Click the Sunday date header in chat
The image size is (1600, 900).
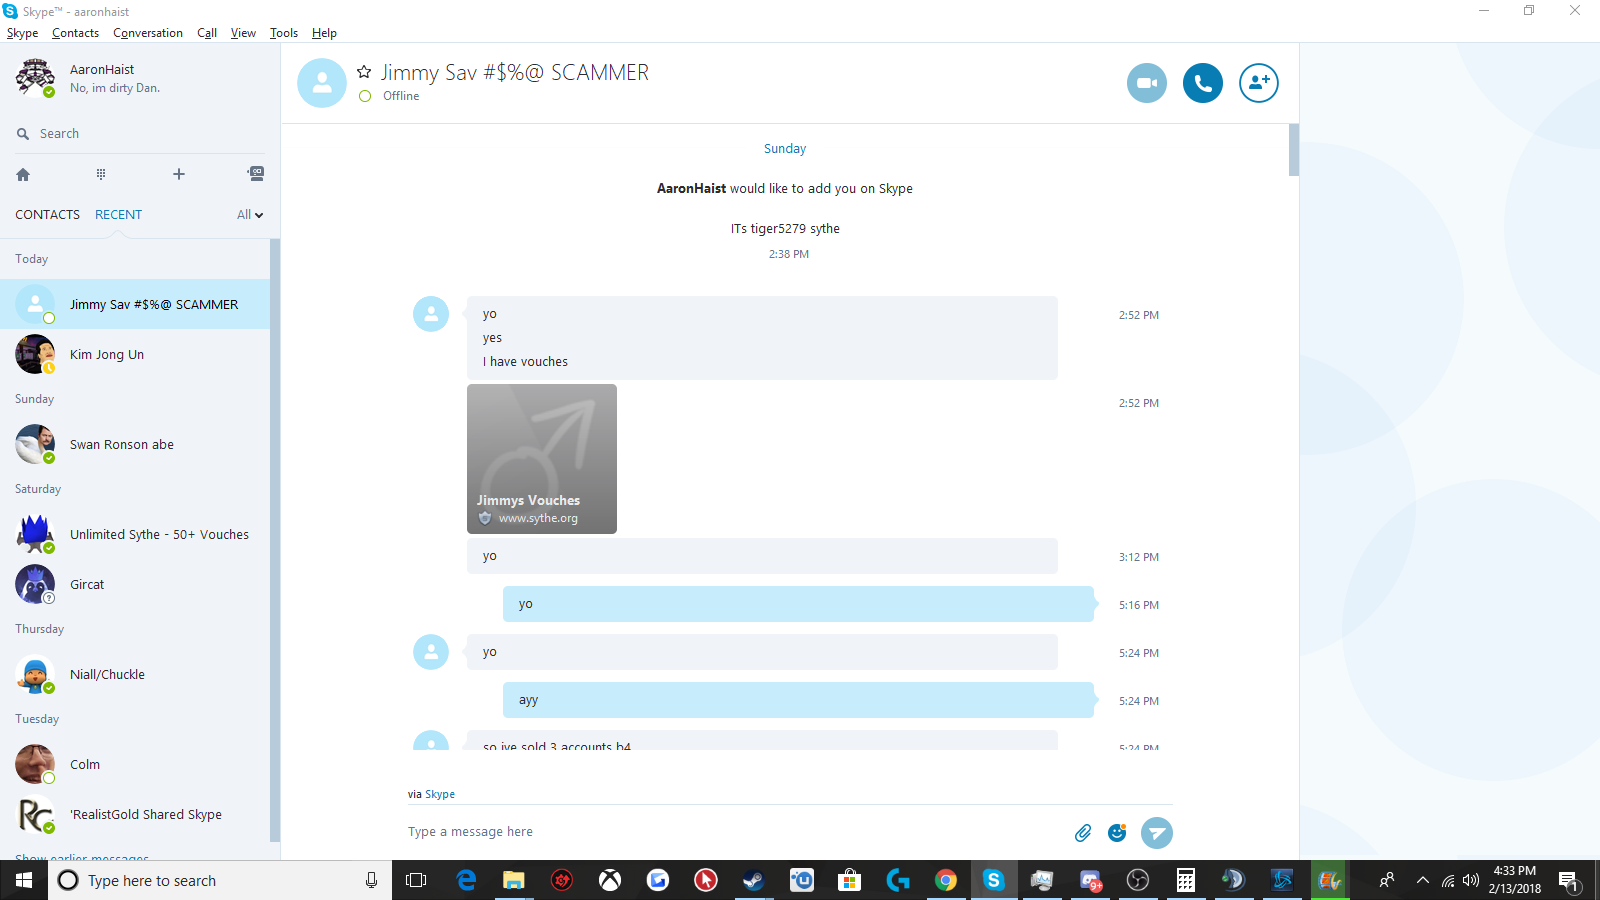pyautogui.click(x=785, y=149)
